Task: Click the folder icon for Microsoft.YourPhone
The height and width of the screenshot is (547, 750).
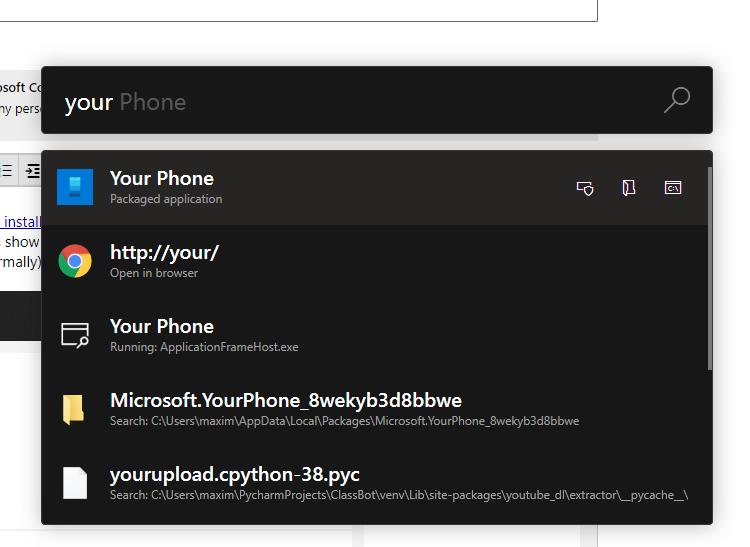Action: pyautogui.click(x=74, y=409)
